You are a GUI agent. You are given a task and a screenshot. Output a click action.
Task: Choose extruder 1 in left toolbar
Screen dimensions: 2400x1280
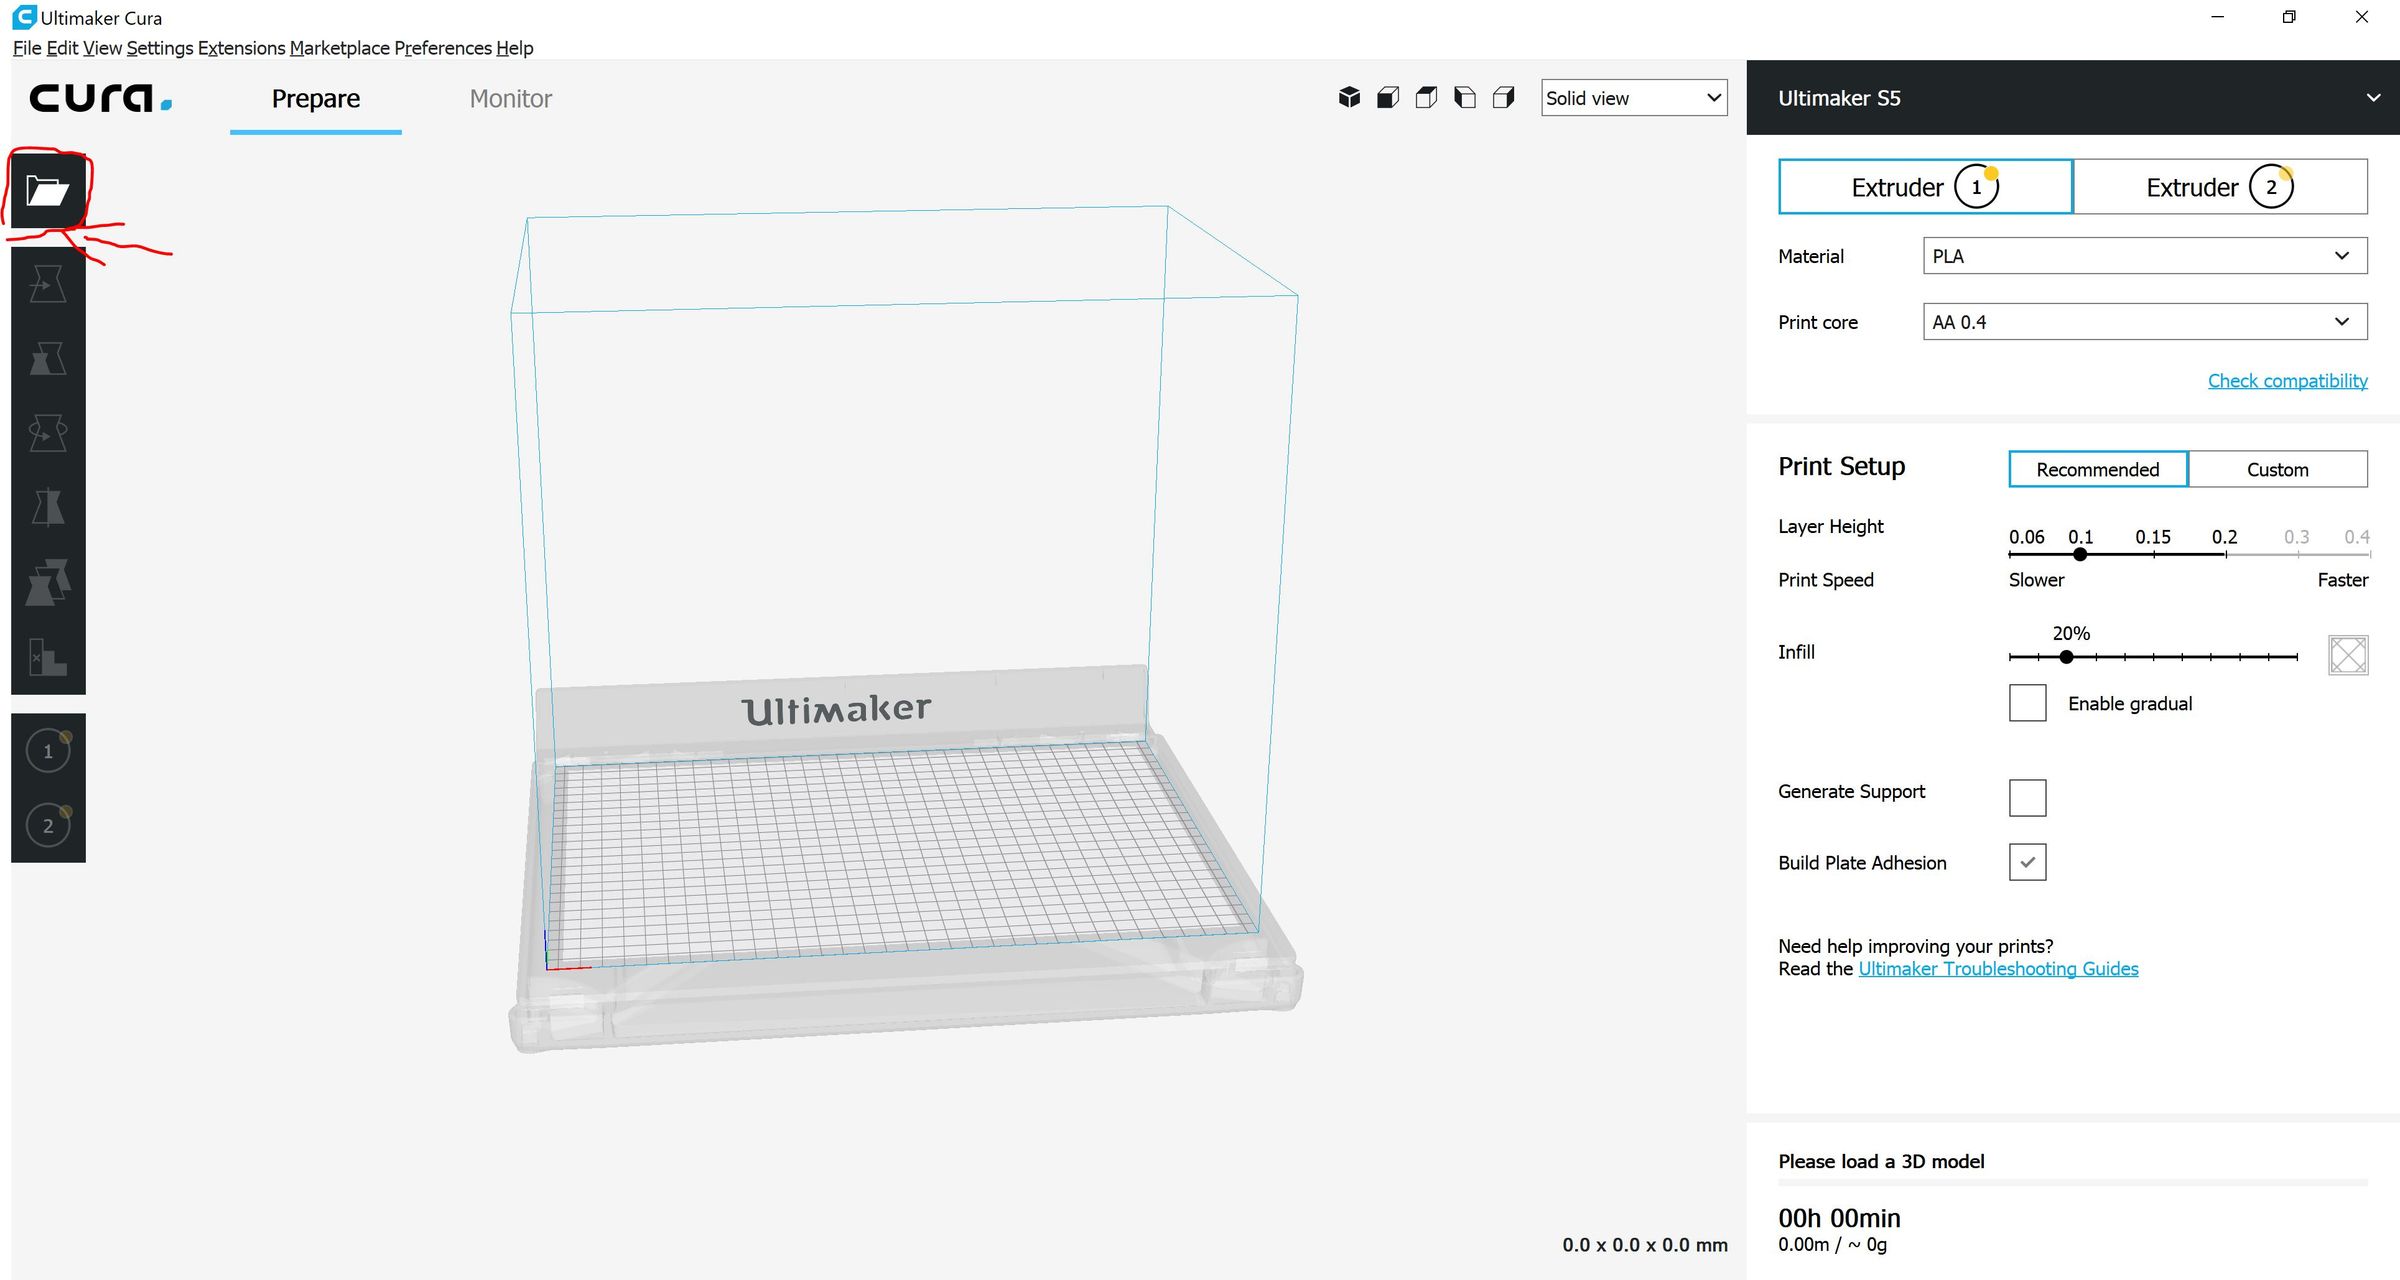click(x=48, y=751)
